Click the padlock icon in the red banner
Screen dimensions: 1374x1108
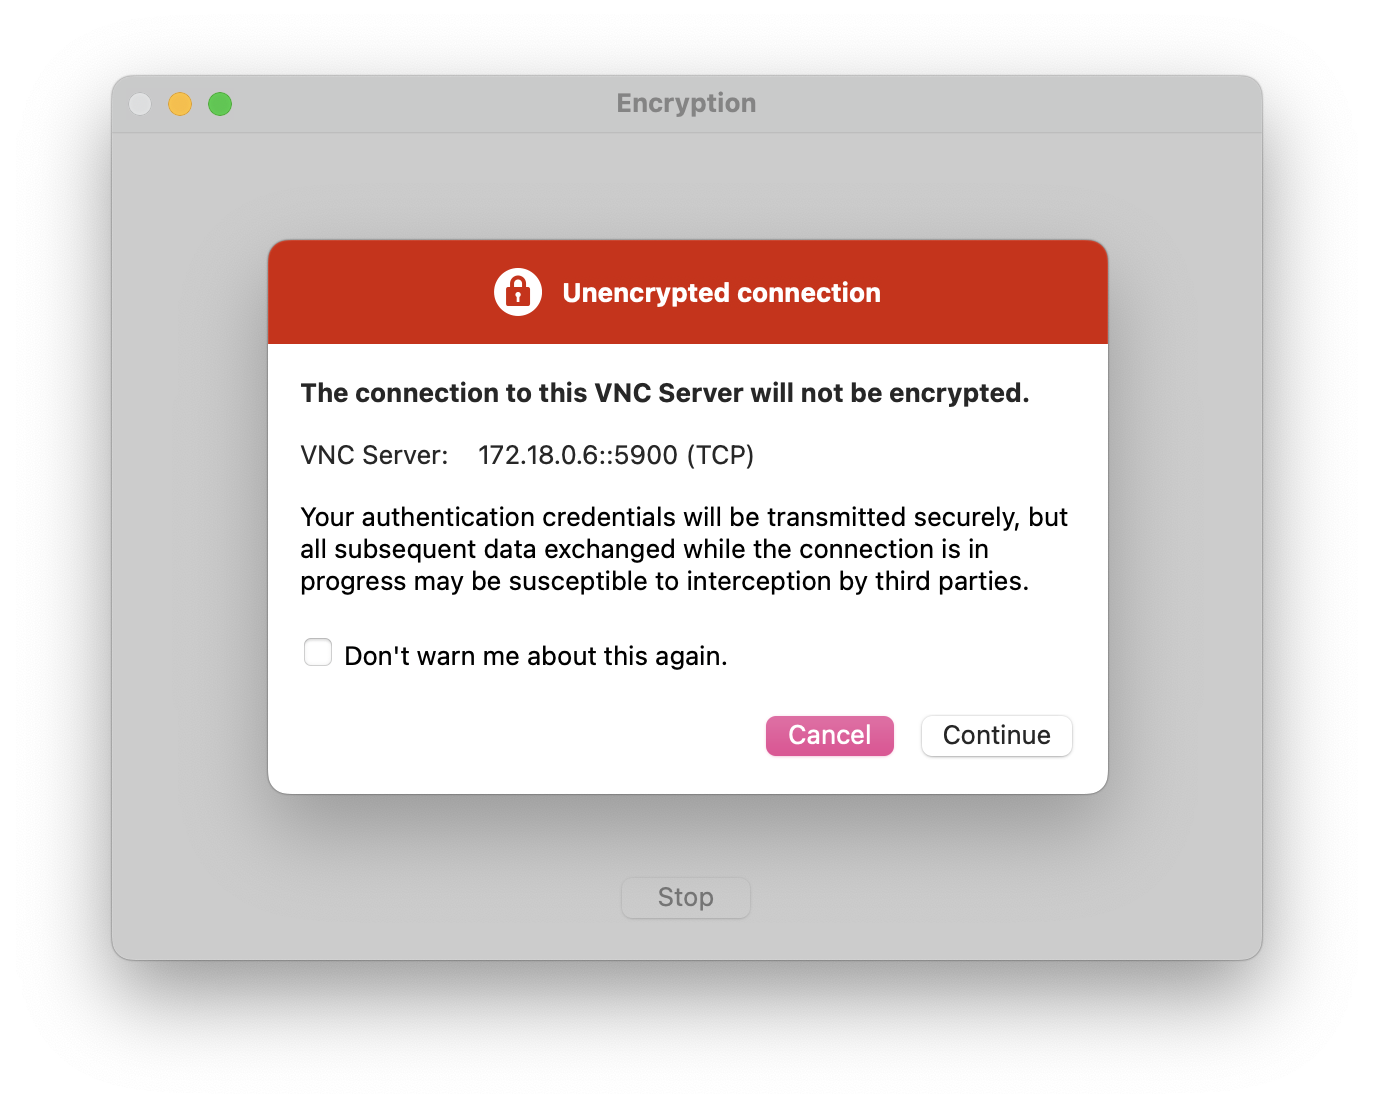tap(518, 292)
